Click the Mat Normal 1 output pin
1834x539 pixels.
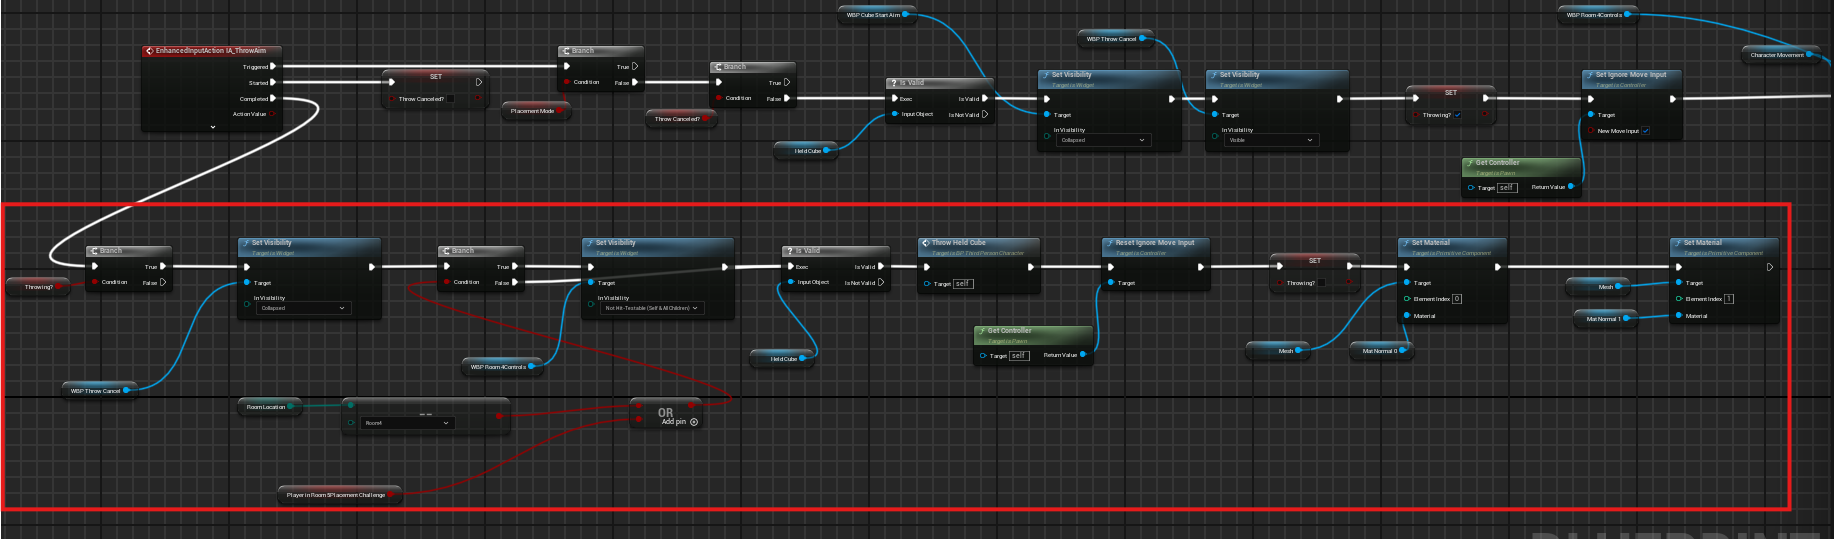click(x=1626, y=319)
